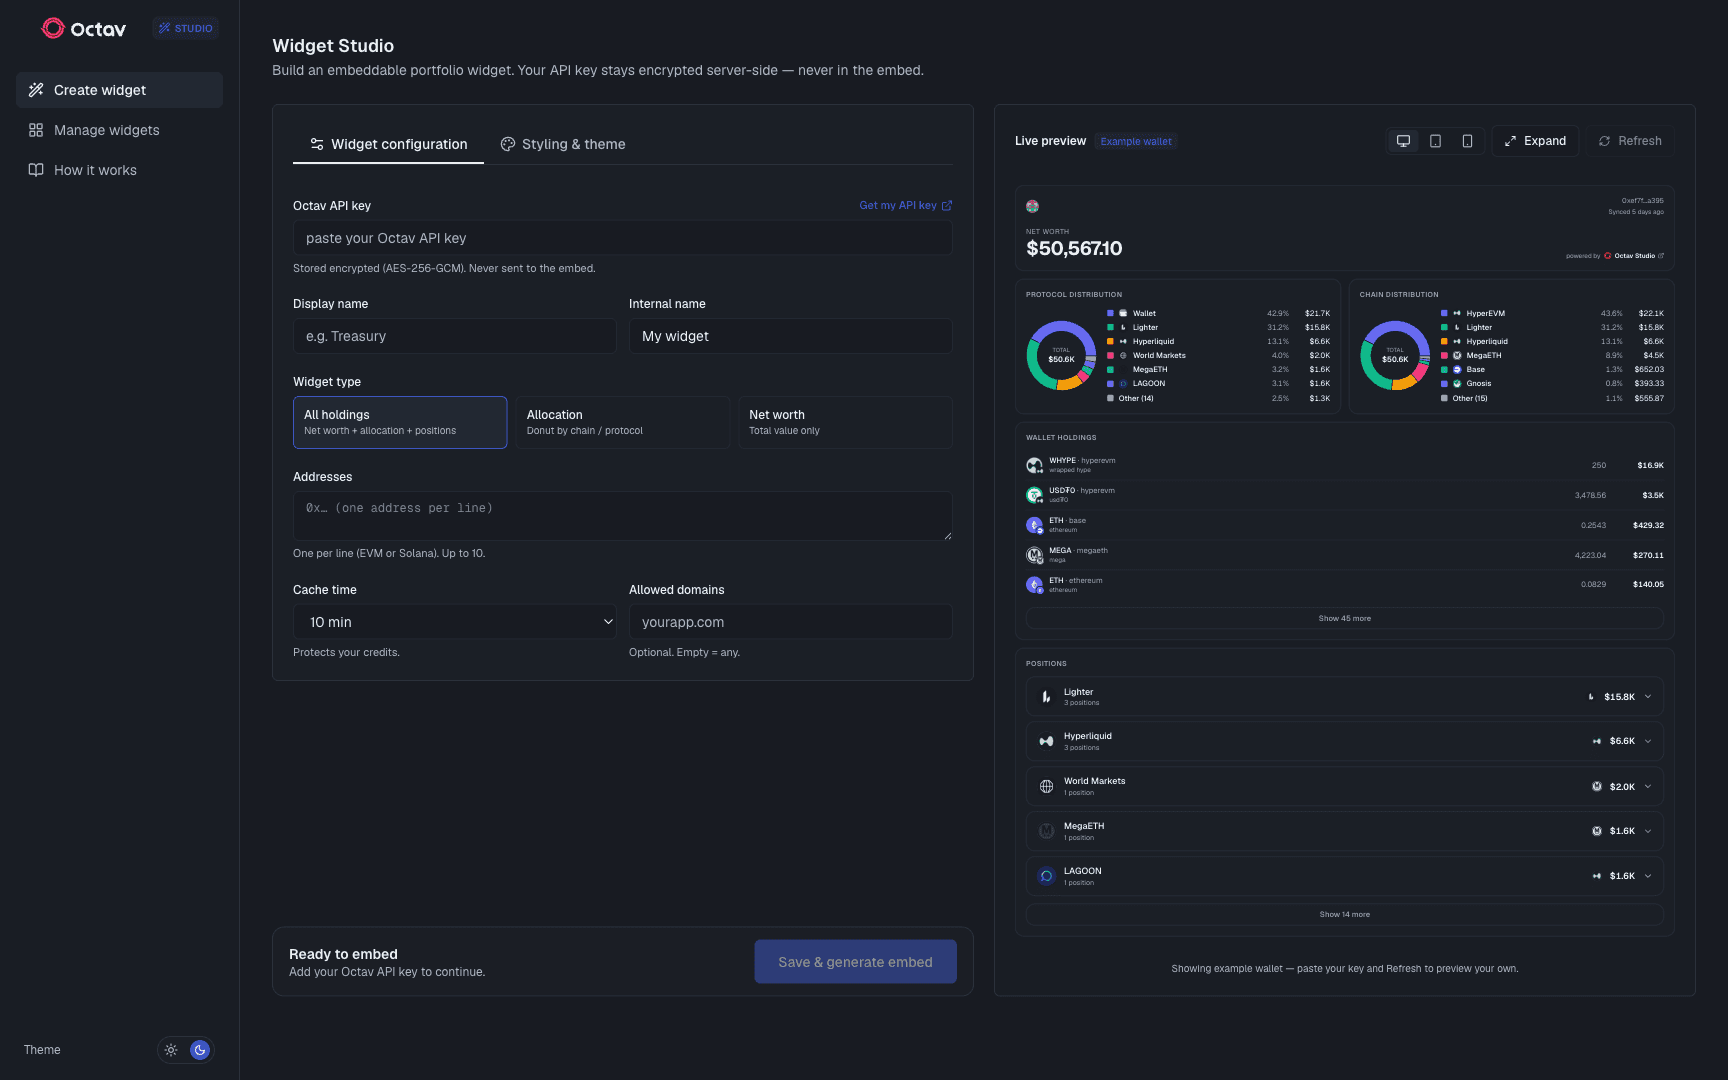Click the Octav API key field
1728x1080 pixels.
623,238
